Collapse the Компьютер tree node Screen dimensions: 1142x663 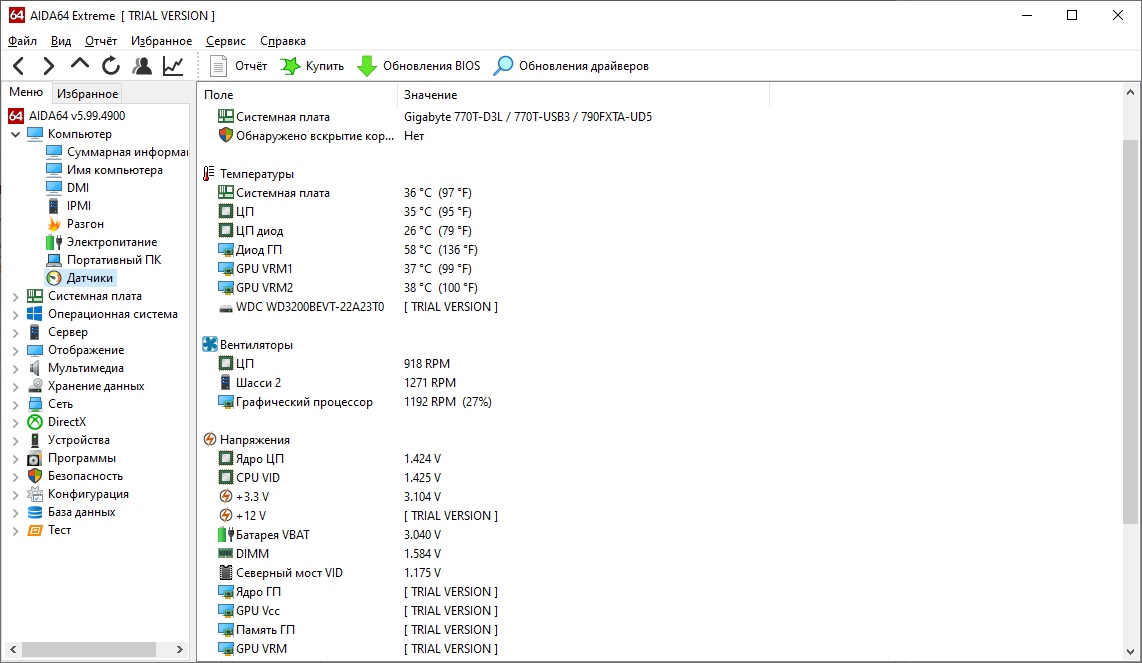(x=15, y=134)
